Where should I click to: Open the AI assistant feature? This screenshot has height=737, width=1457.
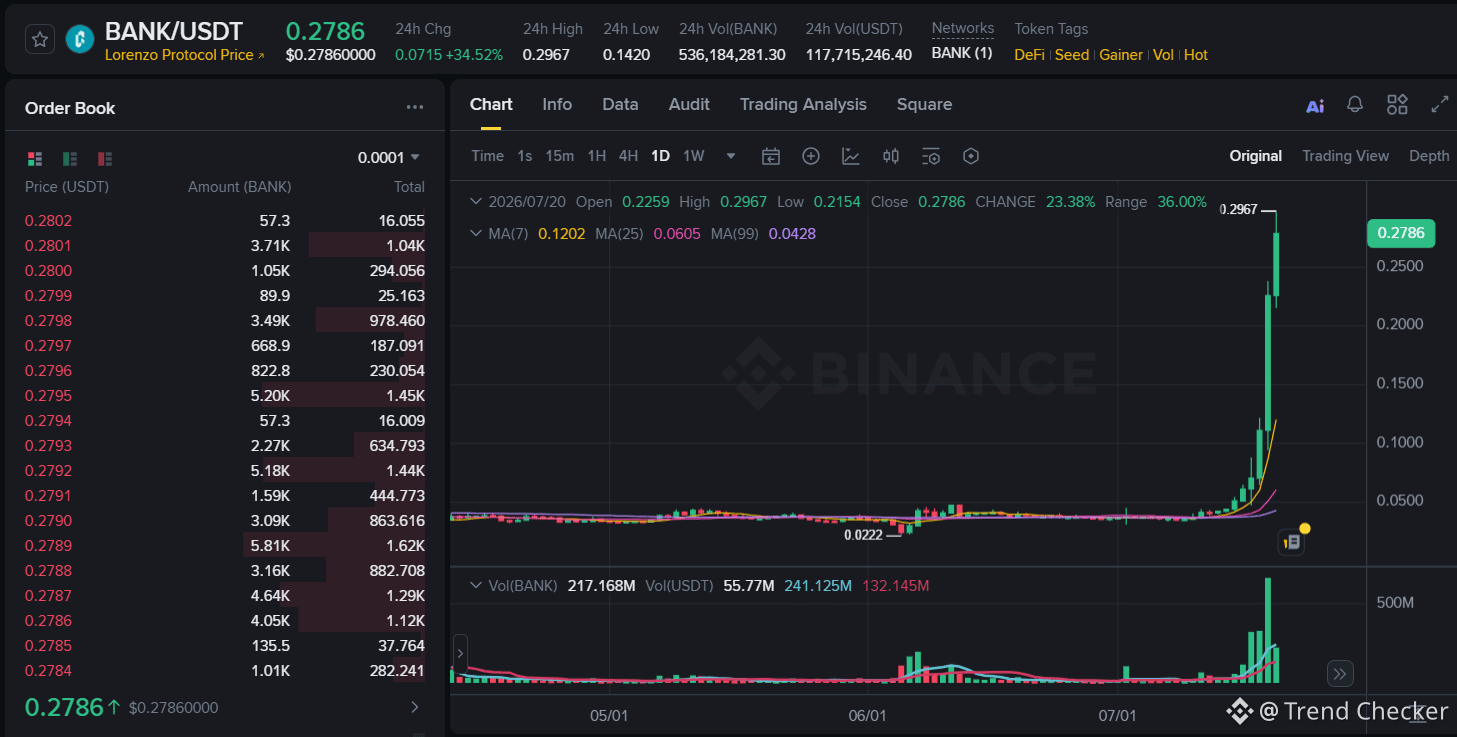click(1315, 105)
